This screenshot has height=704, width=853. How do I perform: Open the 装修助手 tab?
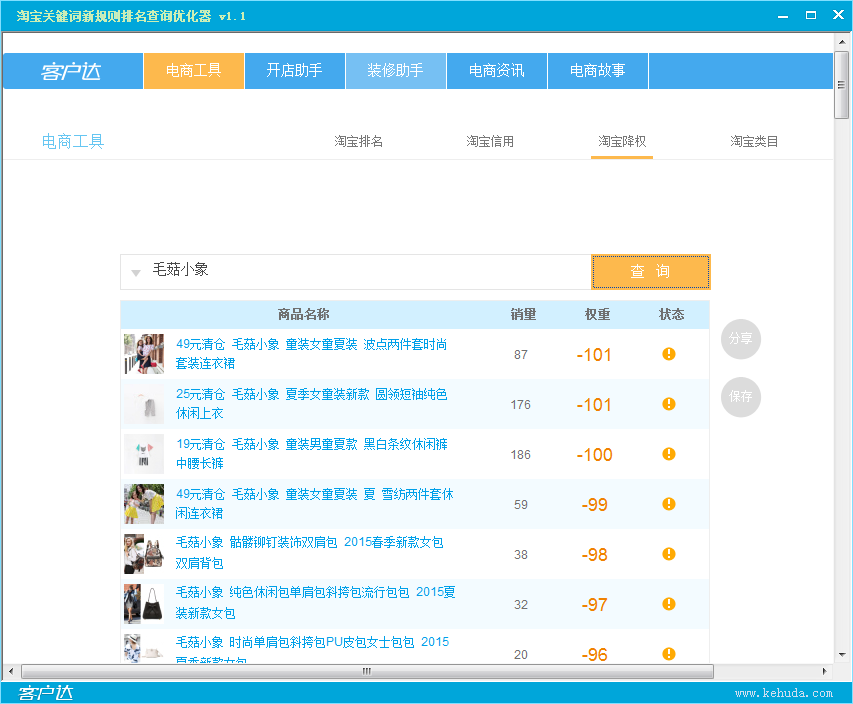(396, 71)
